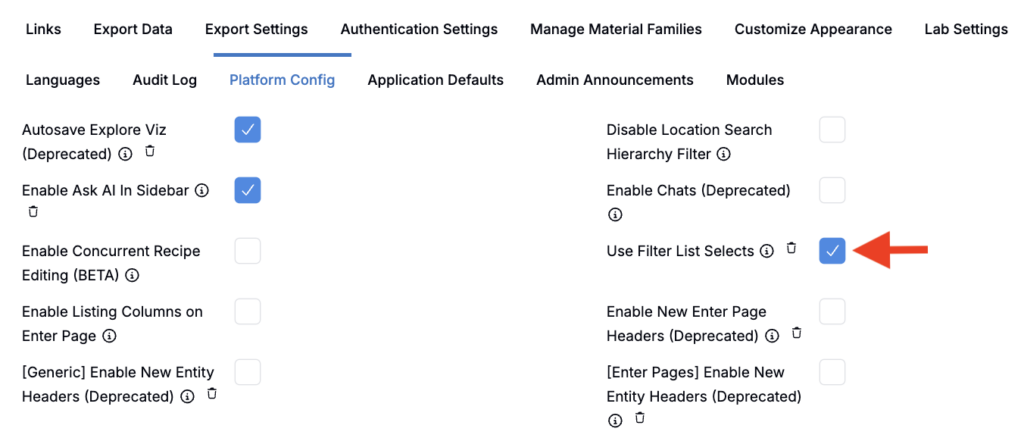The height and width of the screenshot is (438, 1024).
Task: Check the Enable Chats (Deprecated) checkbox
Action: (x=832, y=190)
